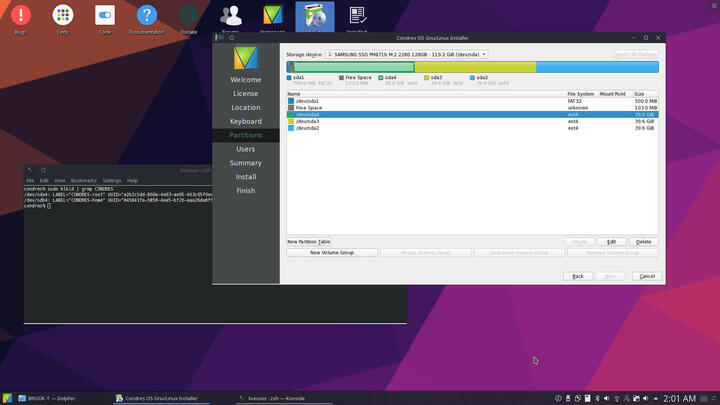
Task: Switch to Condres OS Installer taskbar entry
Action: [x=161, y=398]
